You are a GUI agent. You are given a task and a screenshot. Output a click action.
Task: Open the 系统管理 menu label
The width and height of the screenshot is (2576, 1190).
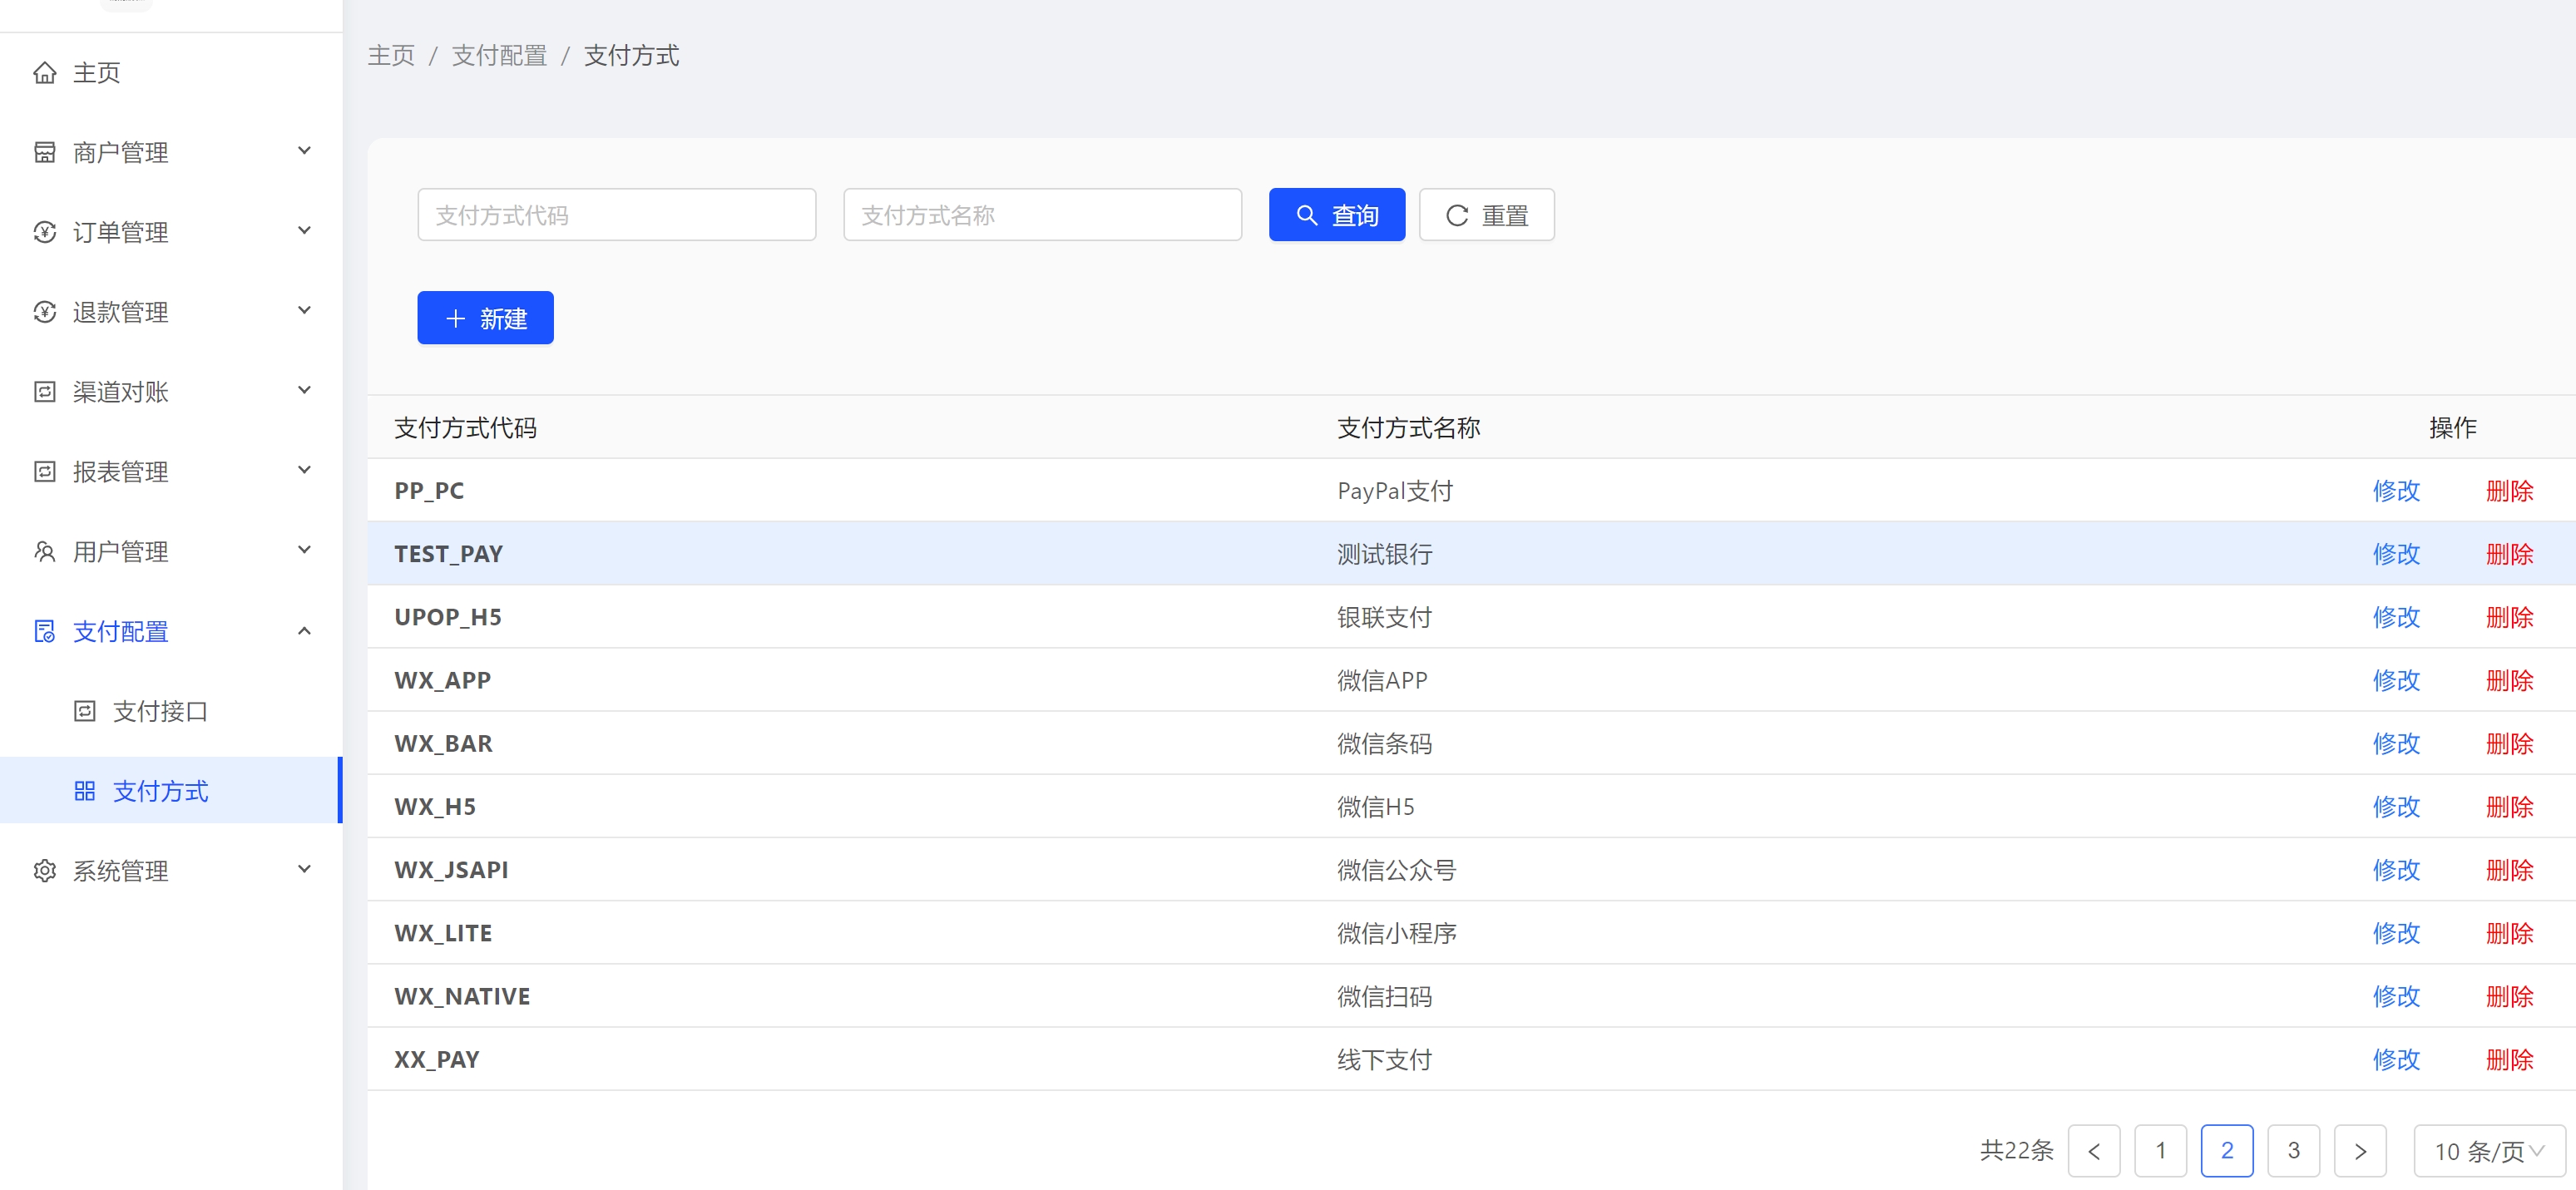pyautogui.click(x=120, y=871)
